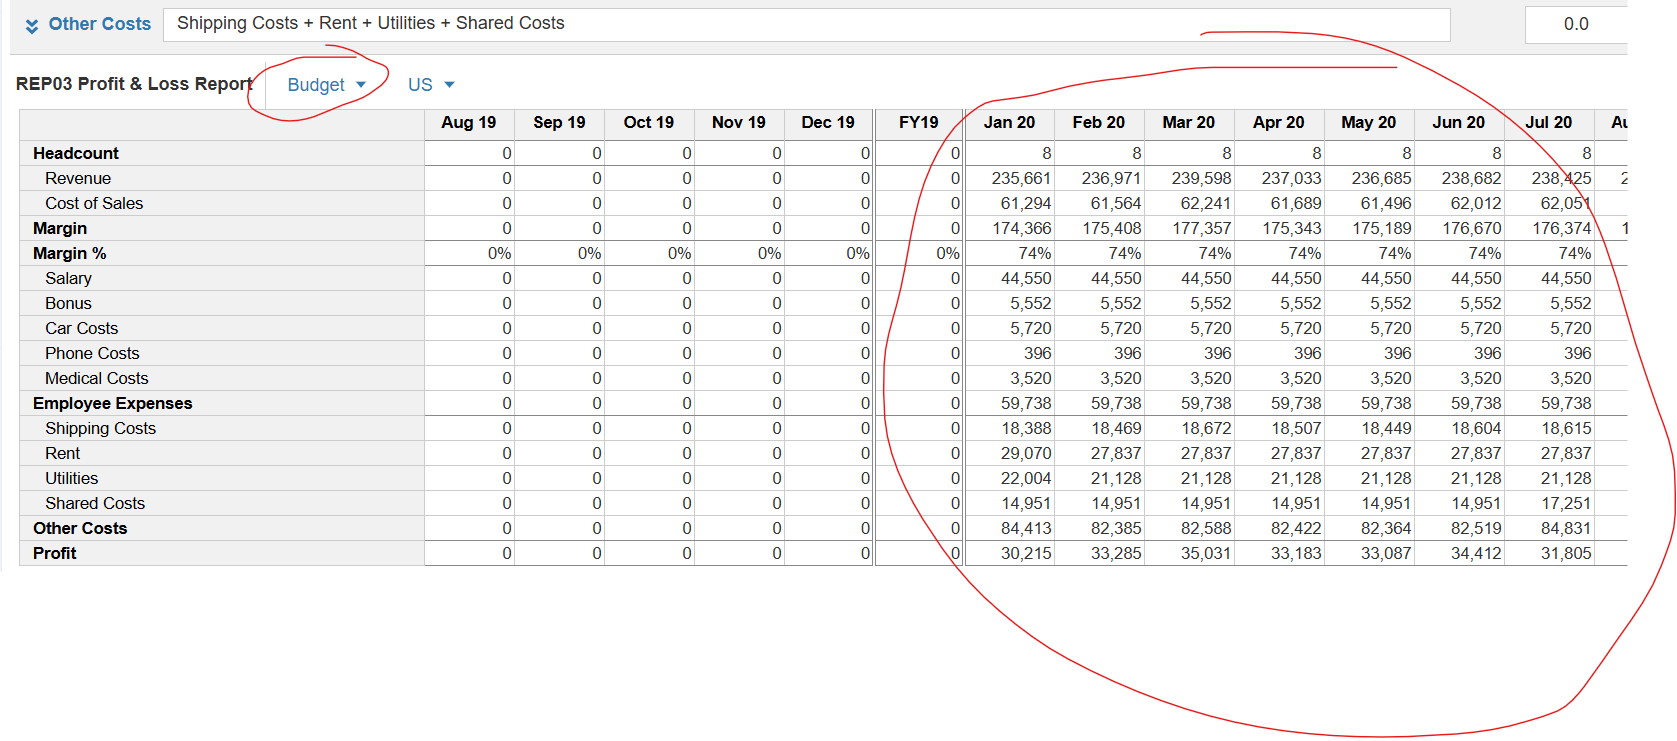
Task: Click the Other Costs heading link
Action: [100, 24]
